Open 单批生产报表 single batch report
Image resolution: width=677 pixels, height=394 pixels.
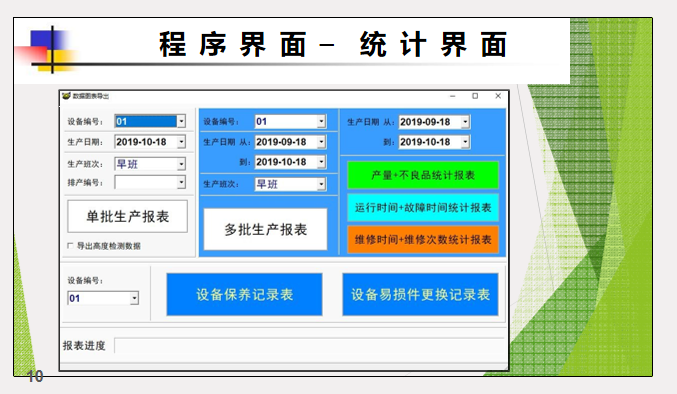[x=127, y=216]
